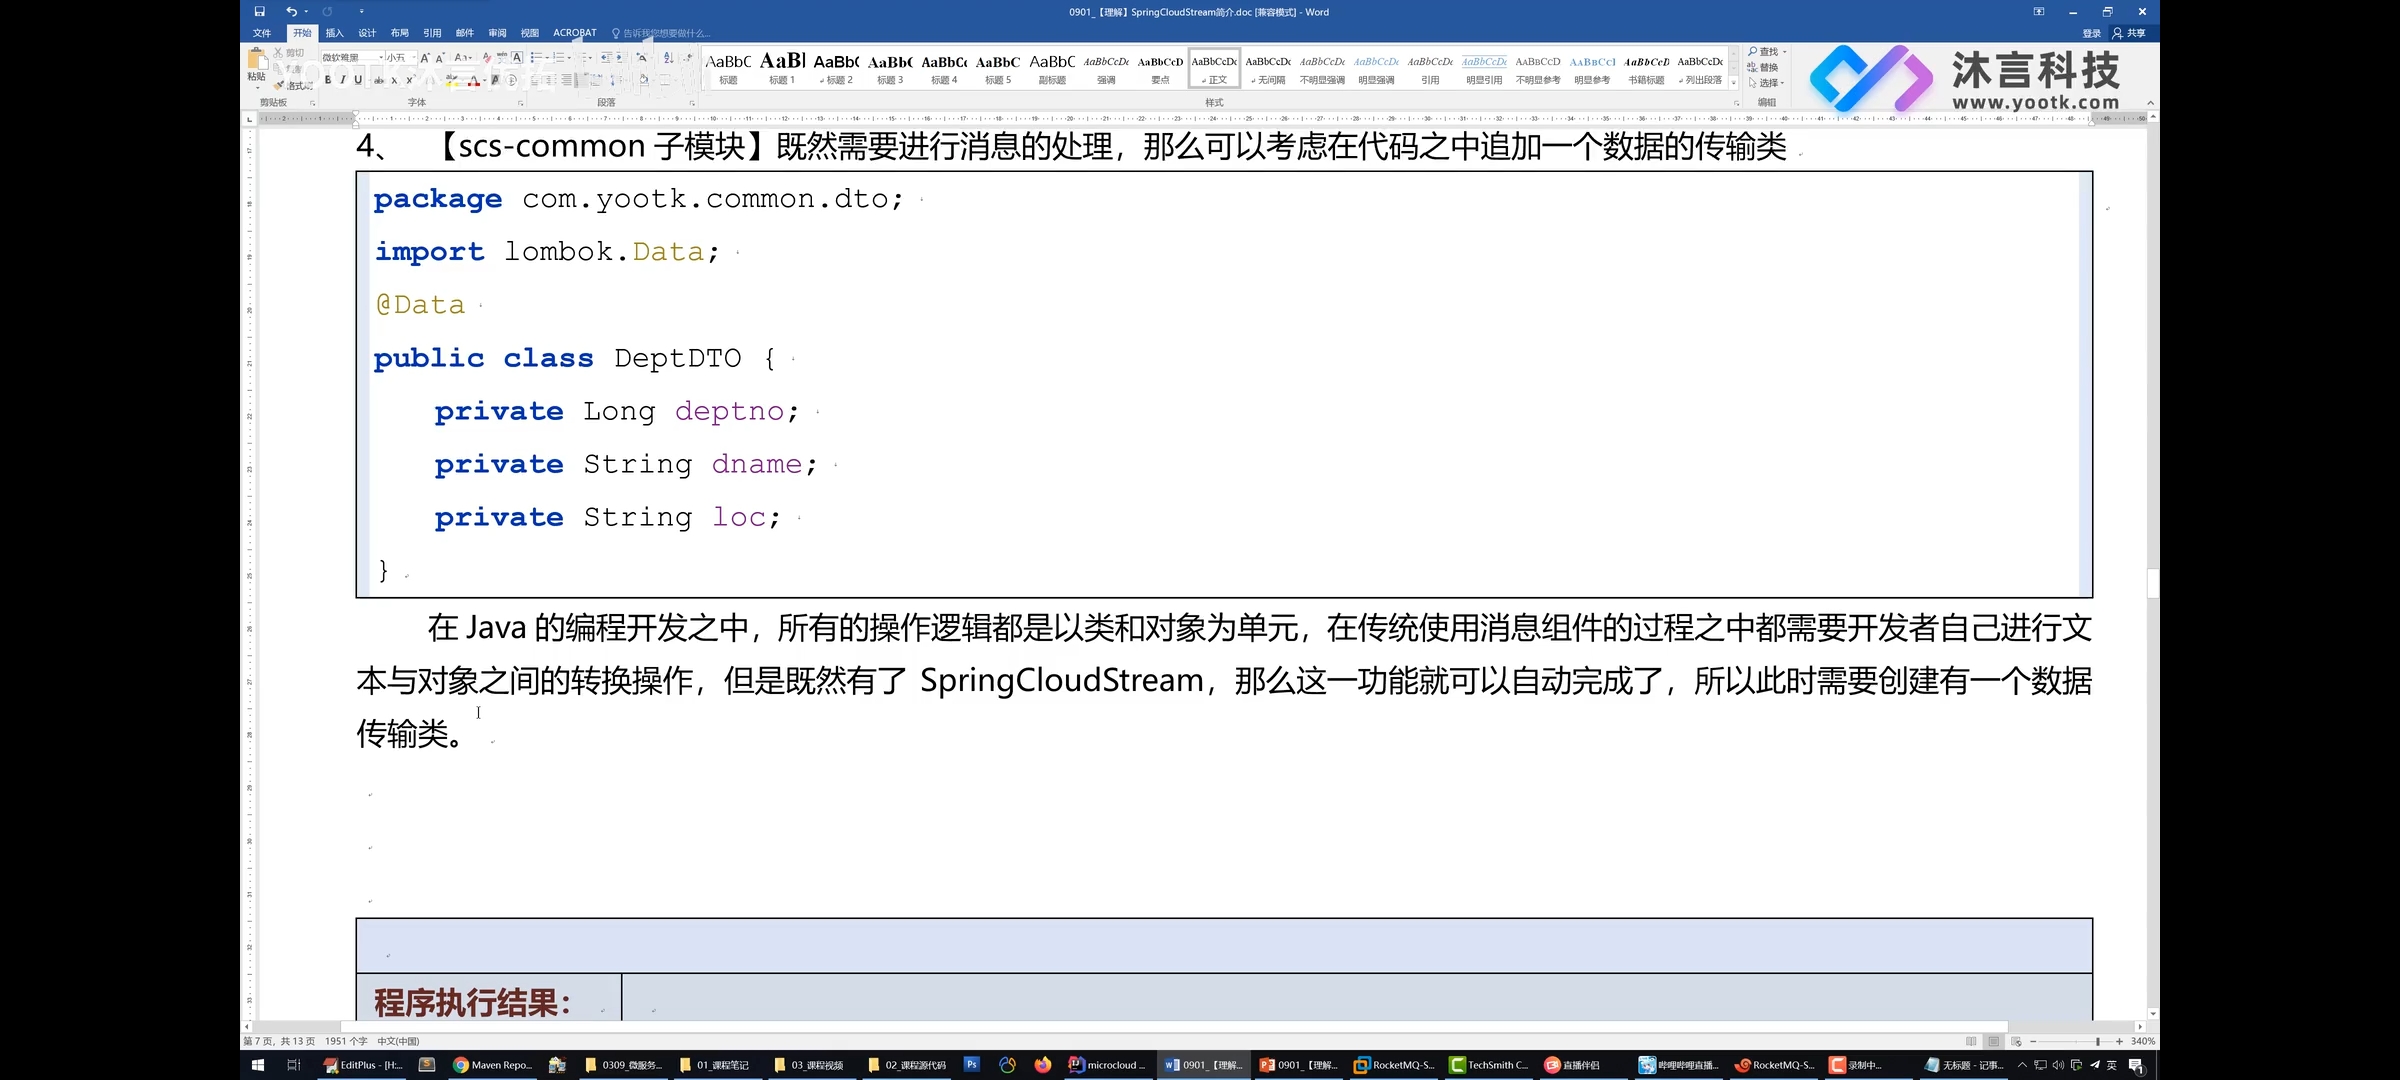Image resolution: width=2400 pixels, height=1080 pixels.
Task: Switch to the Layout (布局) tab
Action: 400,33
